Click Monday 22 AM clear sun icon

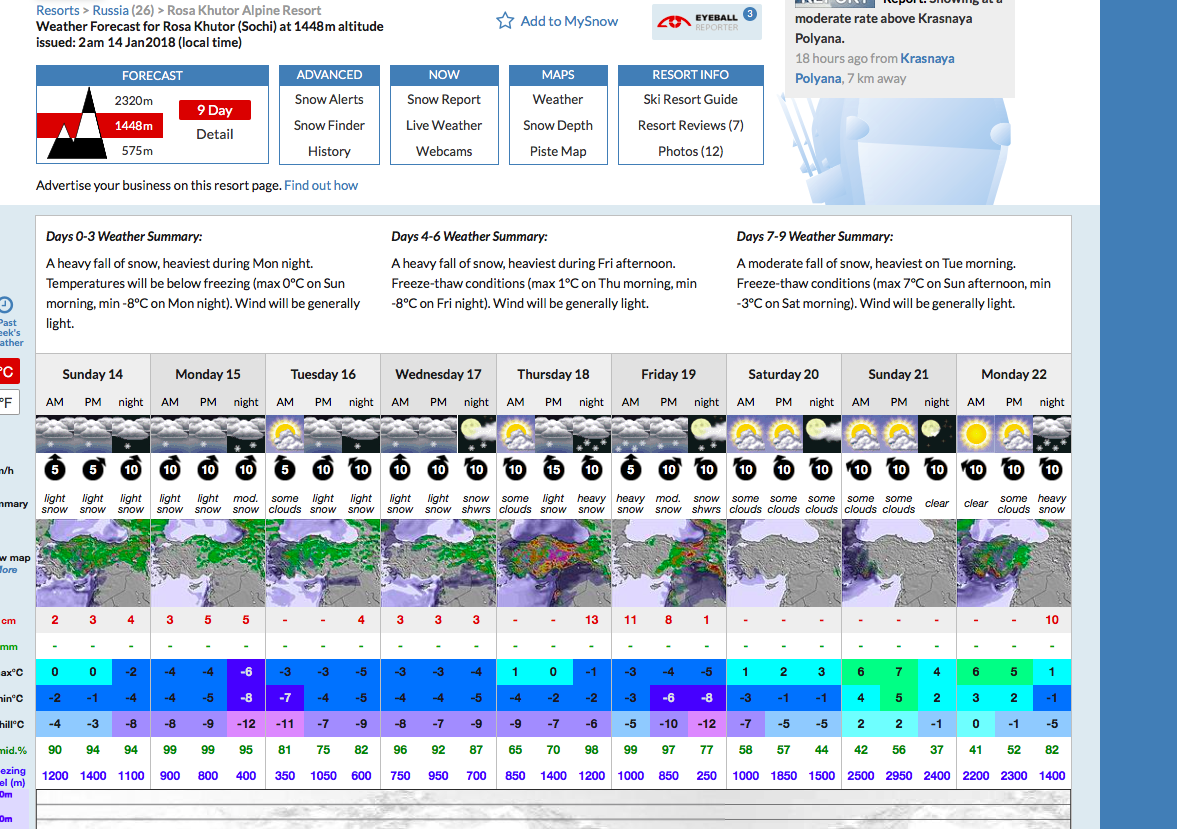[x=976, y=435]
